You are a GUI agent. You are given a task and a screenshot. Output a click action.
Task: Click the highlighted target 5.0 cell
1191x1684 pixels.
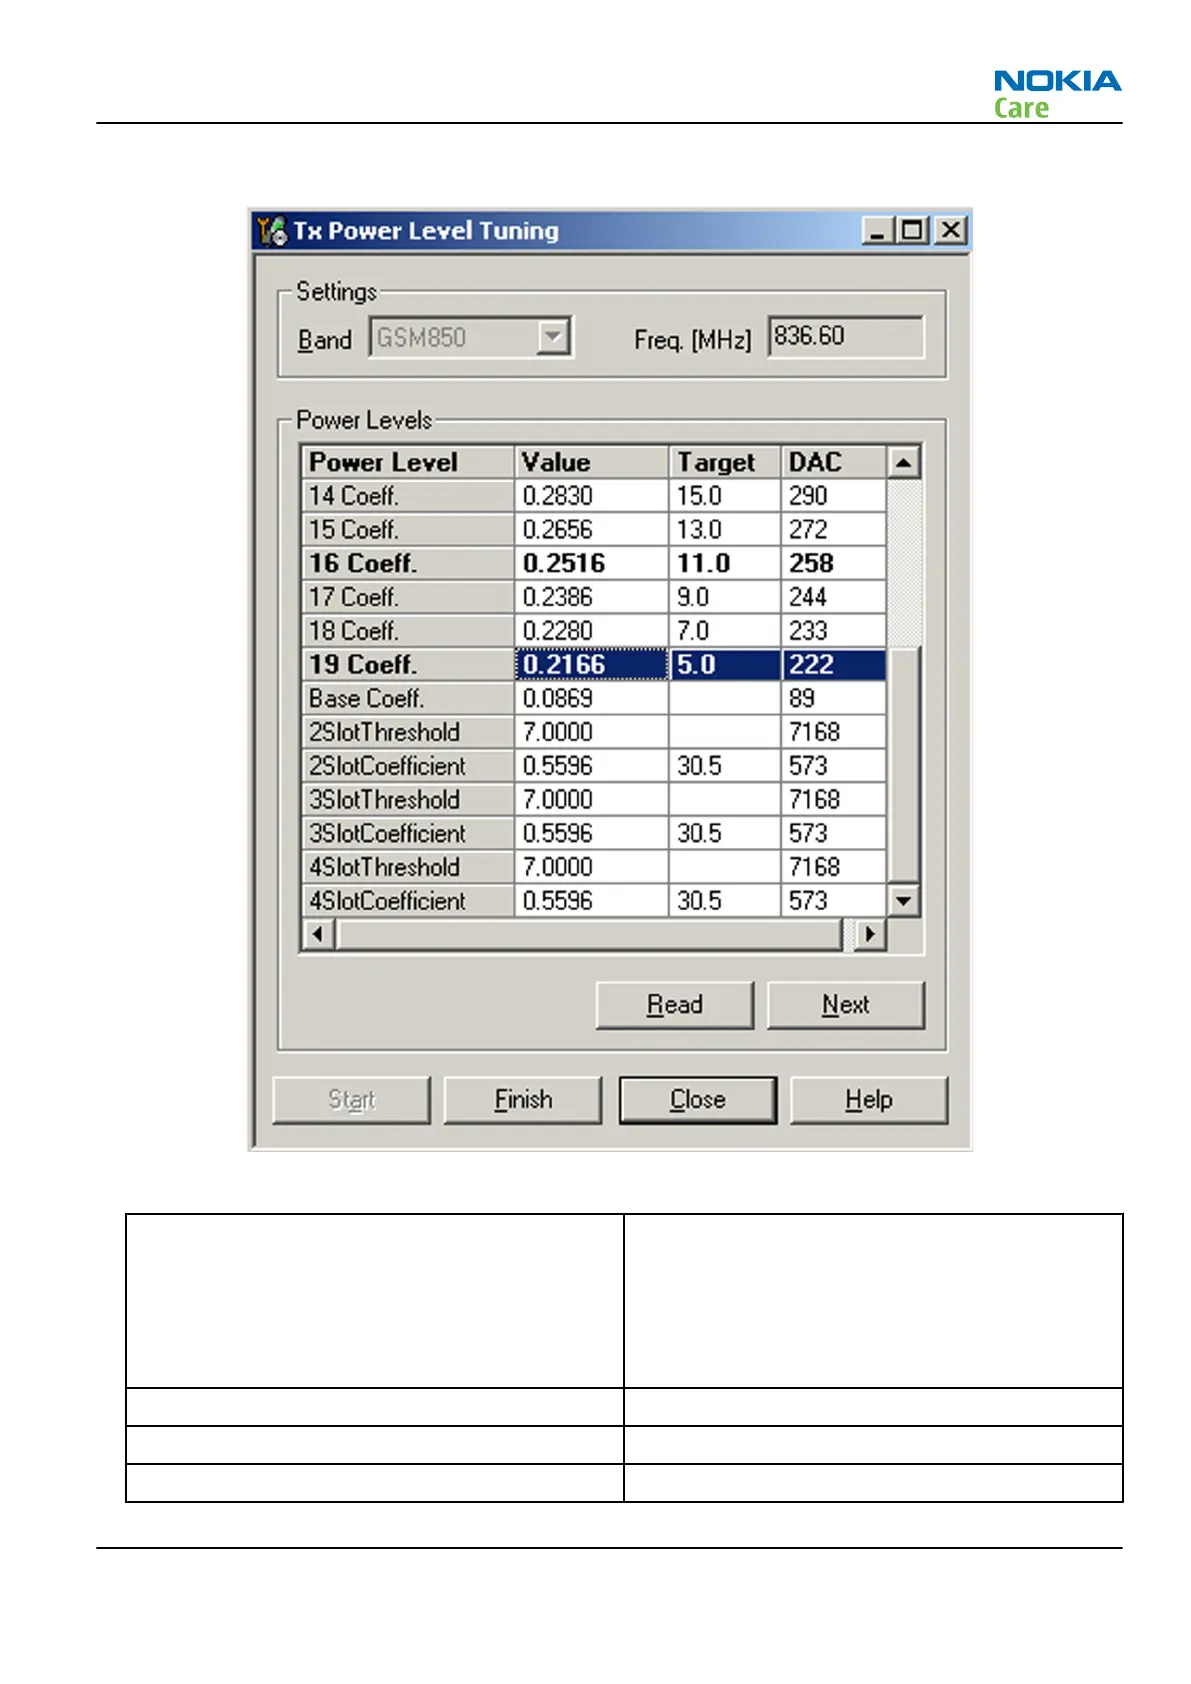click(x=724, y=665)
